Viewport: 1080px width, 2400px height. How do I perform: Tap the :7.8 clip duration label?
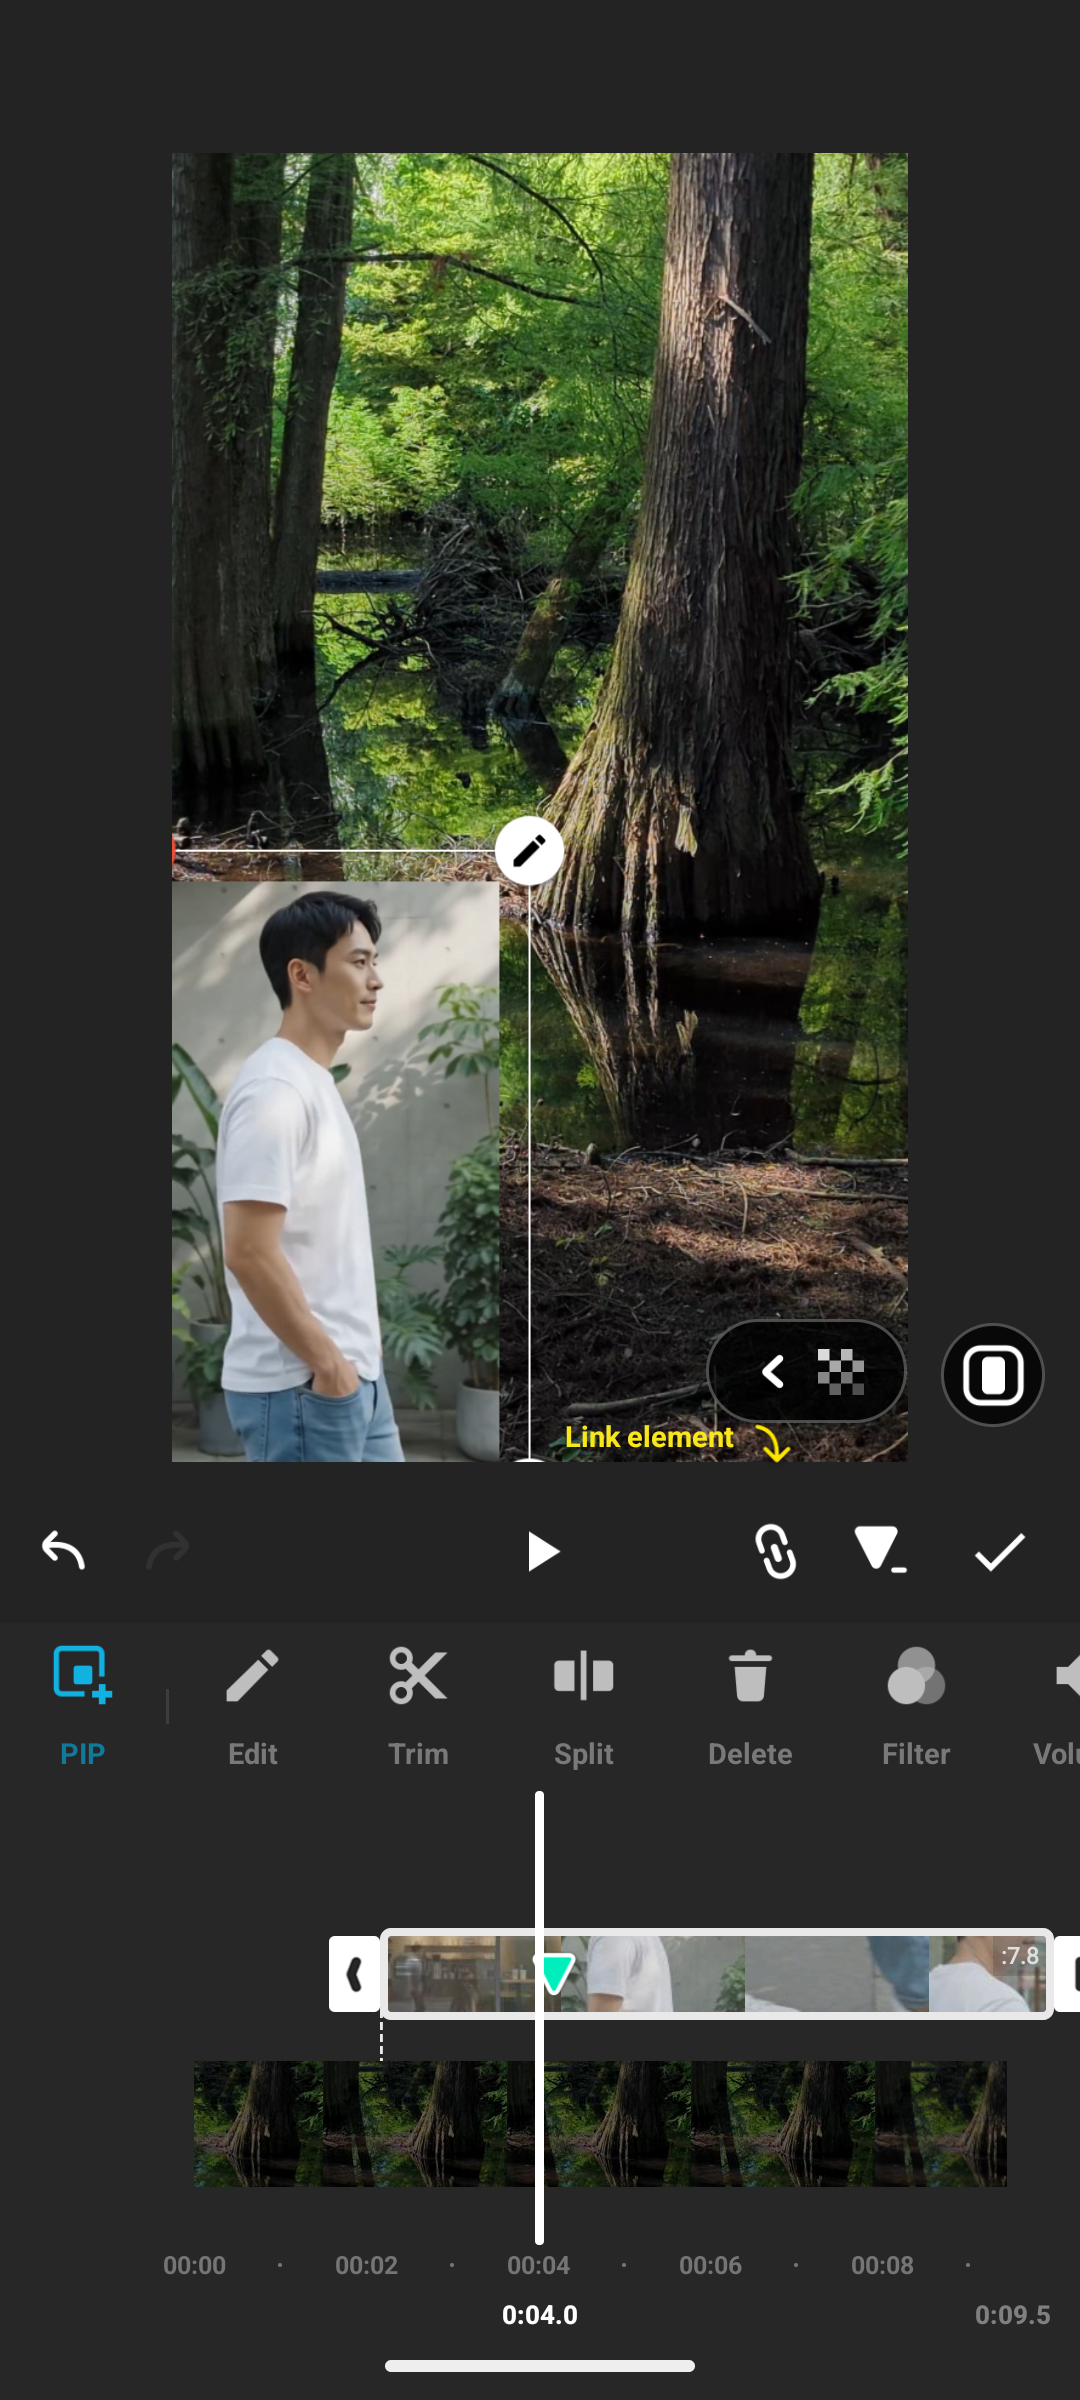[1020, 1955]
